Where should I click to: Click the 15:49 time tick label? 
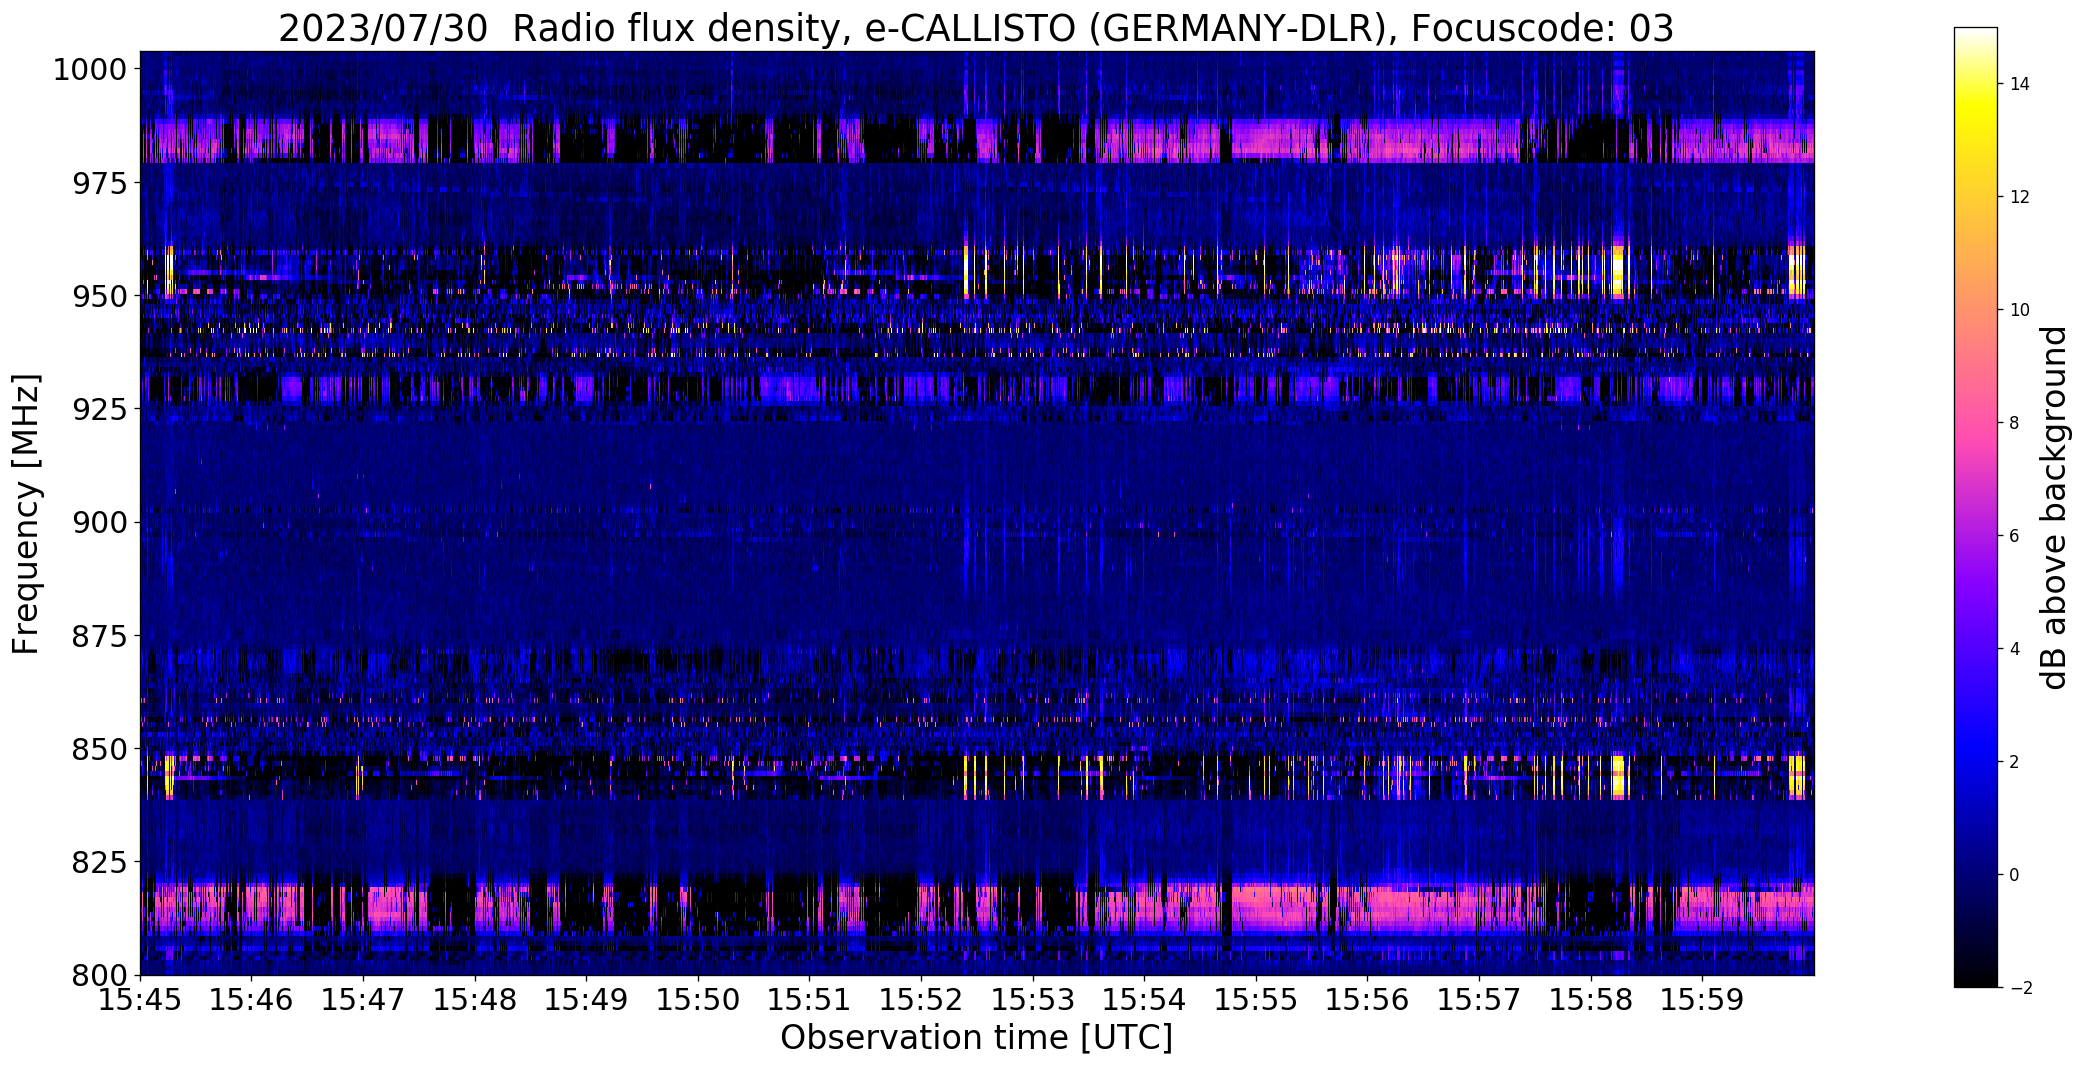click(x=587, y=999)
